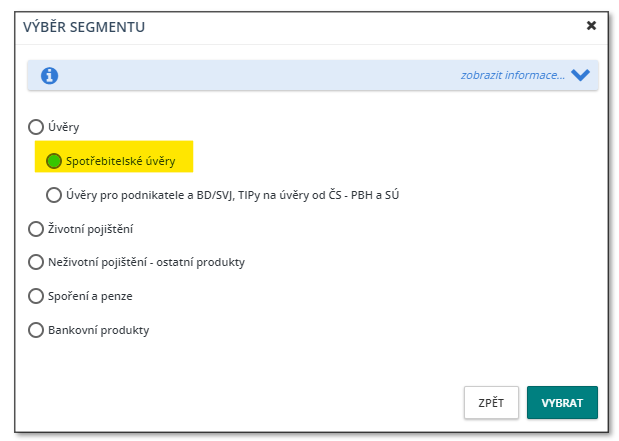Confirm with the VYBRAT button

point(562,403)
